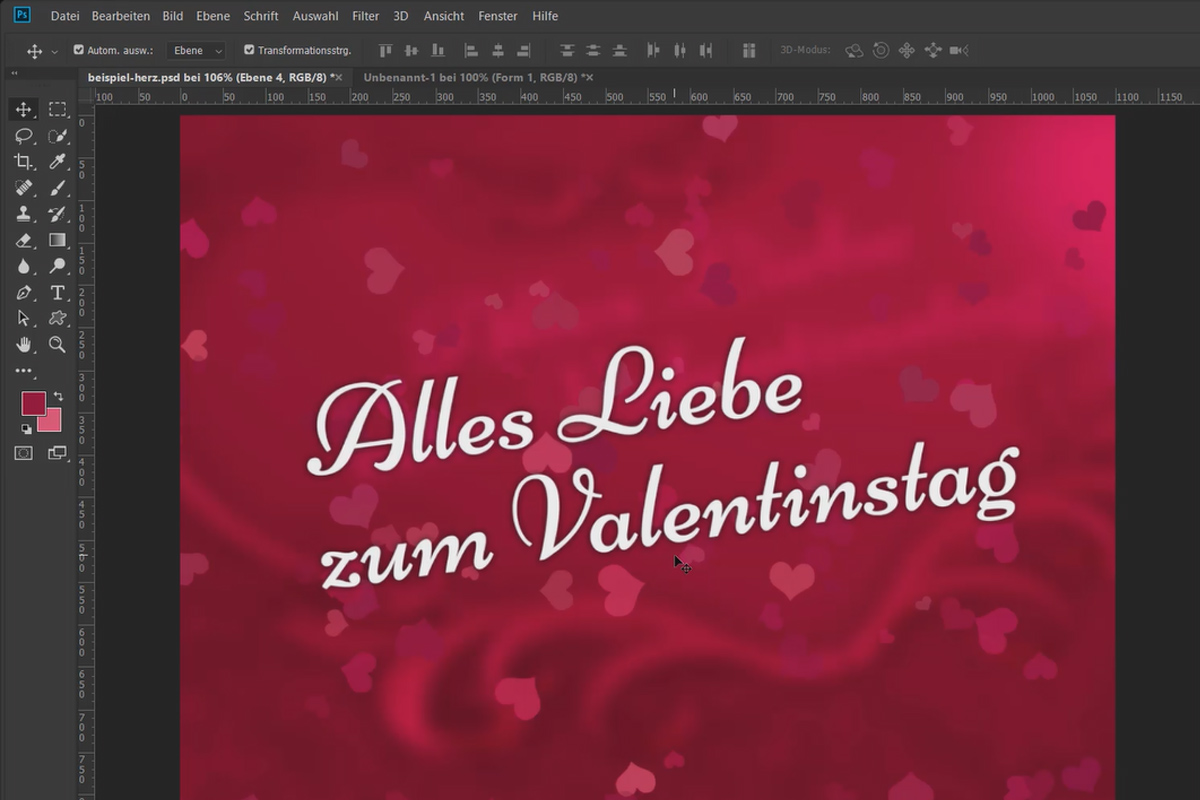1200x800 pixels.
Task: Swap foreground and background colors
Action: point(58,397)
